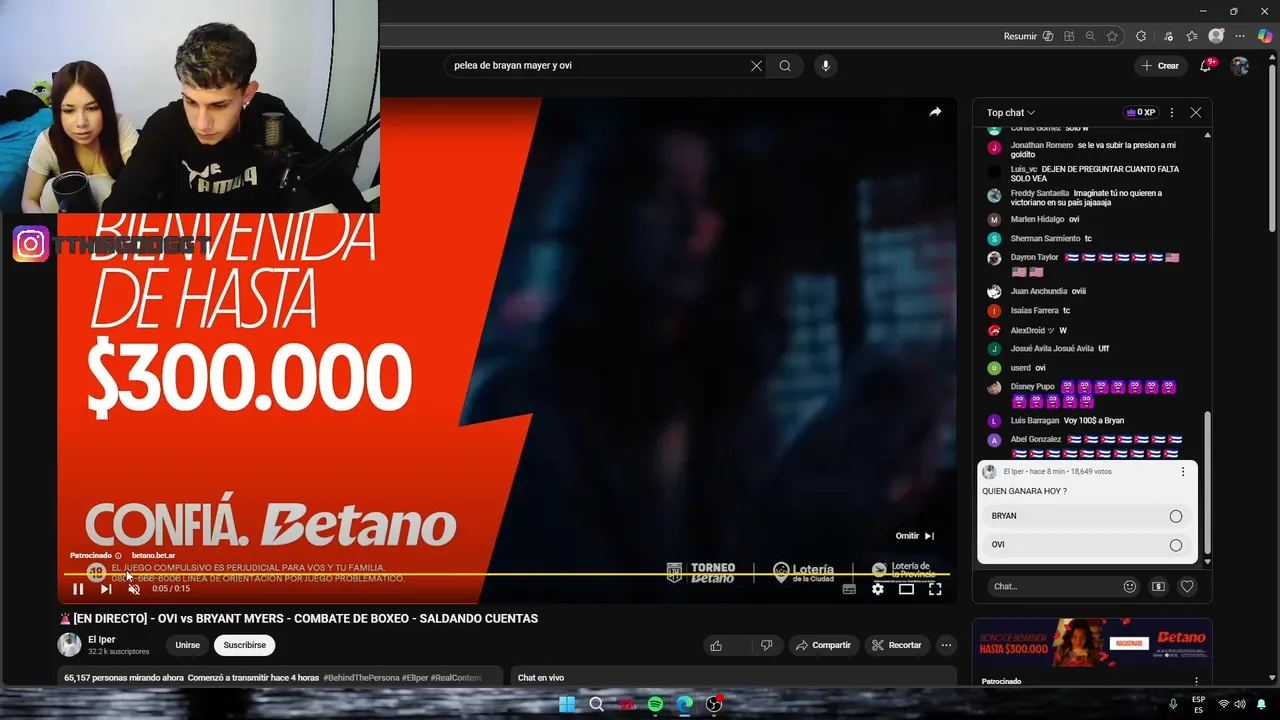Toggle subtitles button in player

point(849,589)
